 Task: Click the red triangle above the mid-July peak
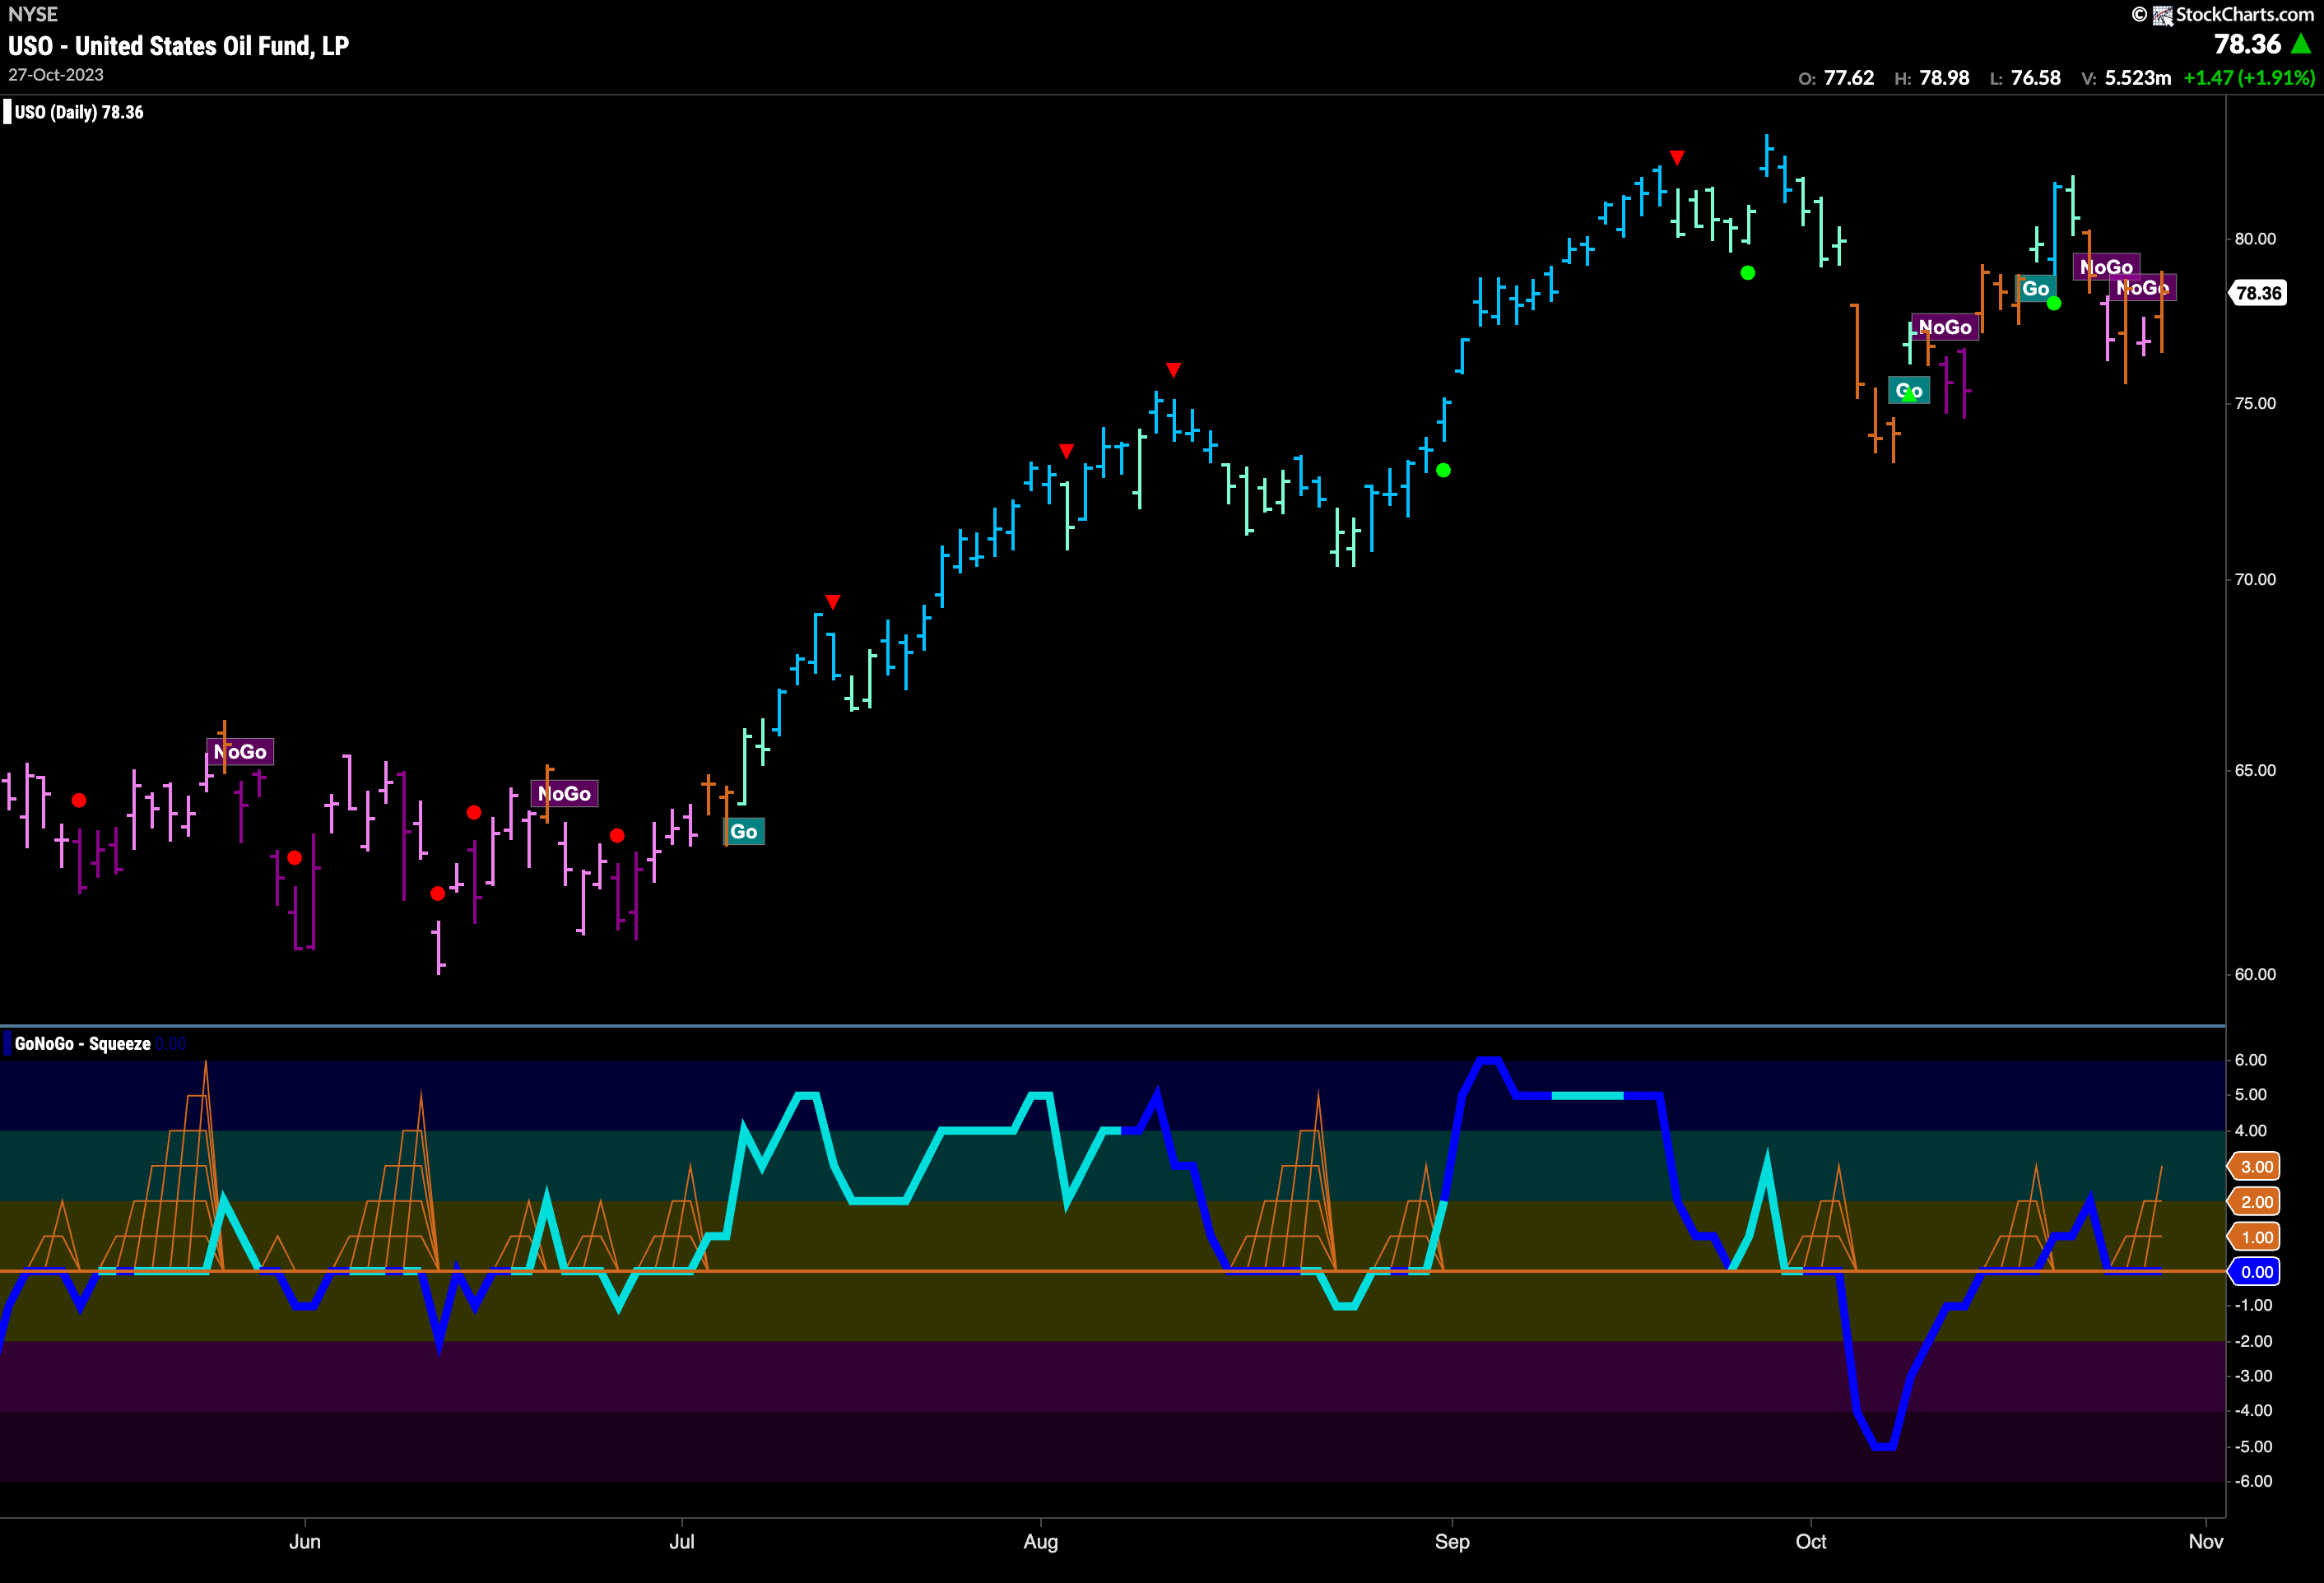tap(833, 602)
